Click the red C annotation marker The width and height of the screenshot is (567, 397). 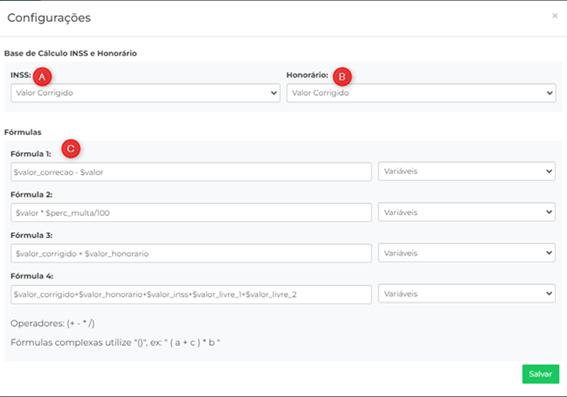click(x=71, y=149)
